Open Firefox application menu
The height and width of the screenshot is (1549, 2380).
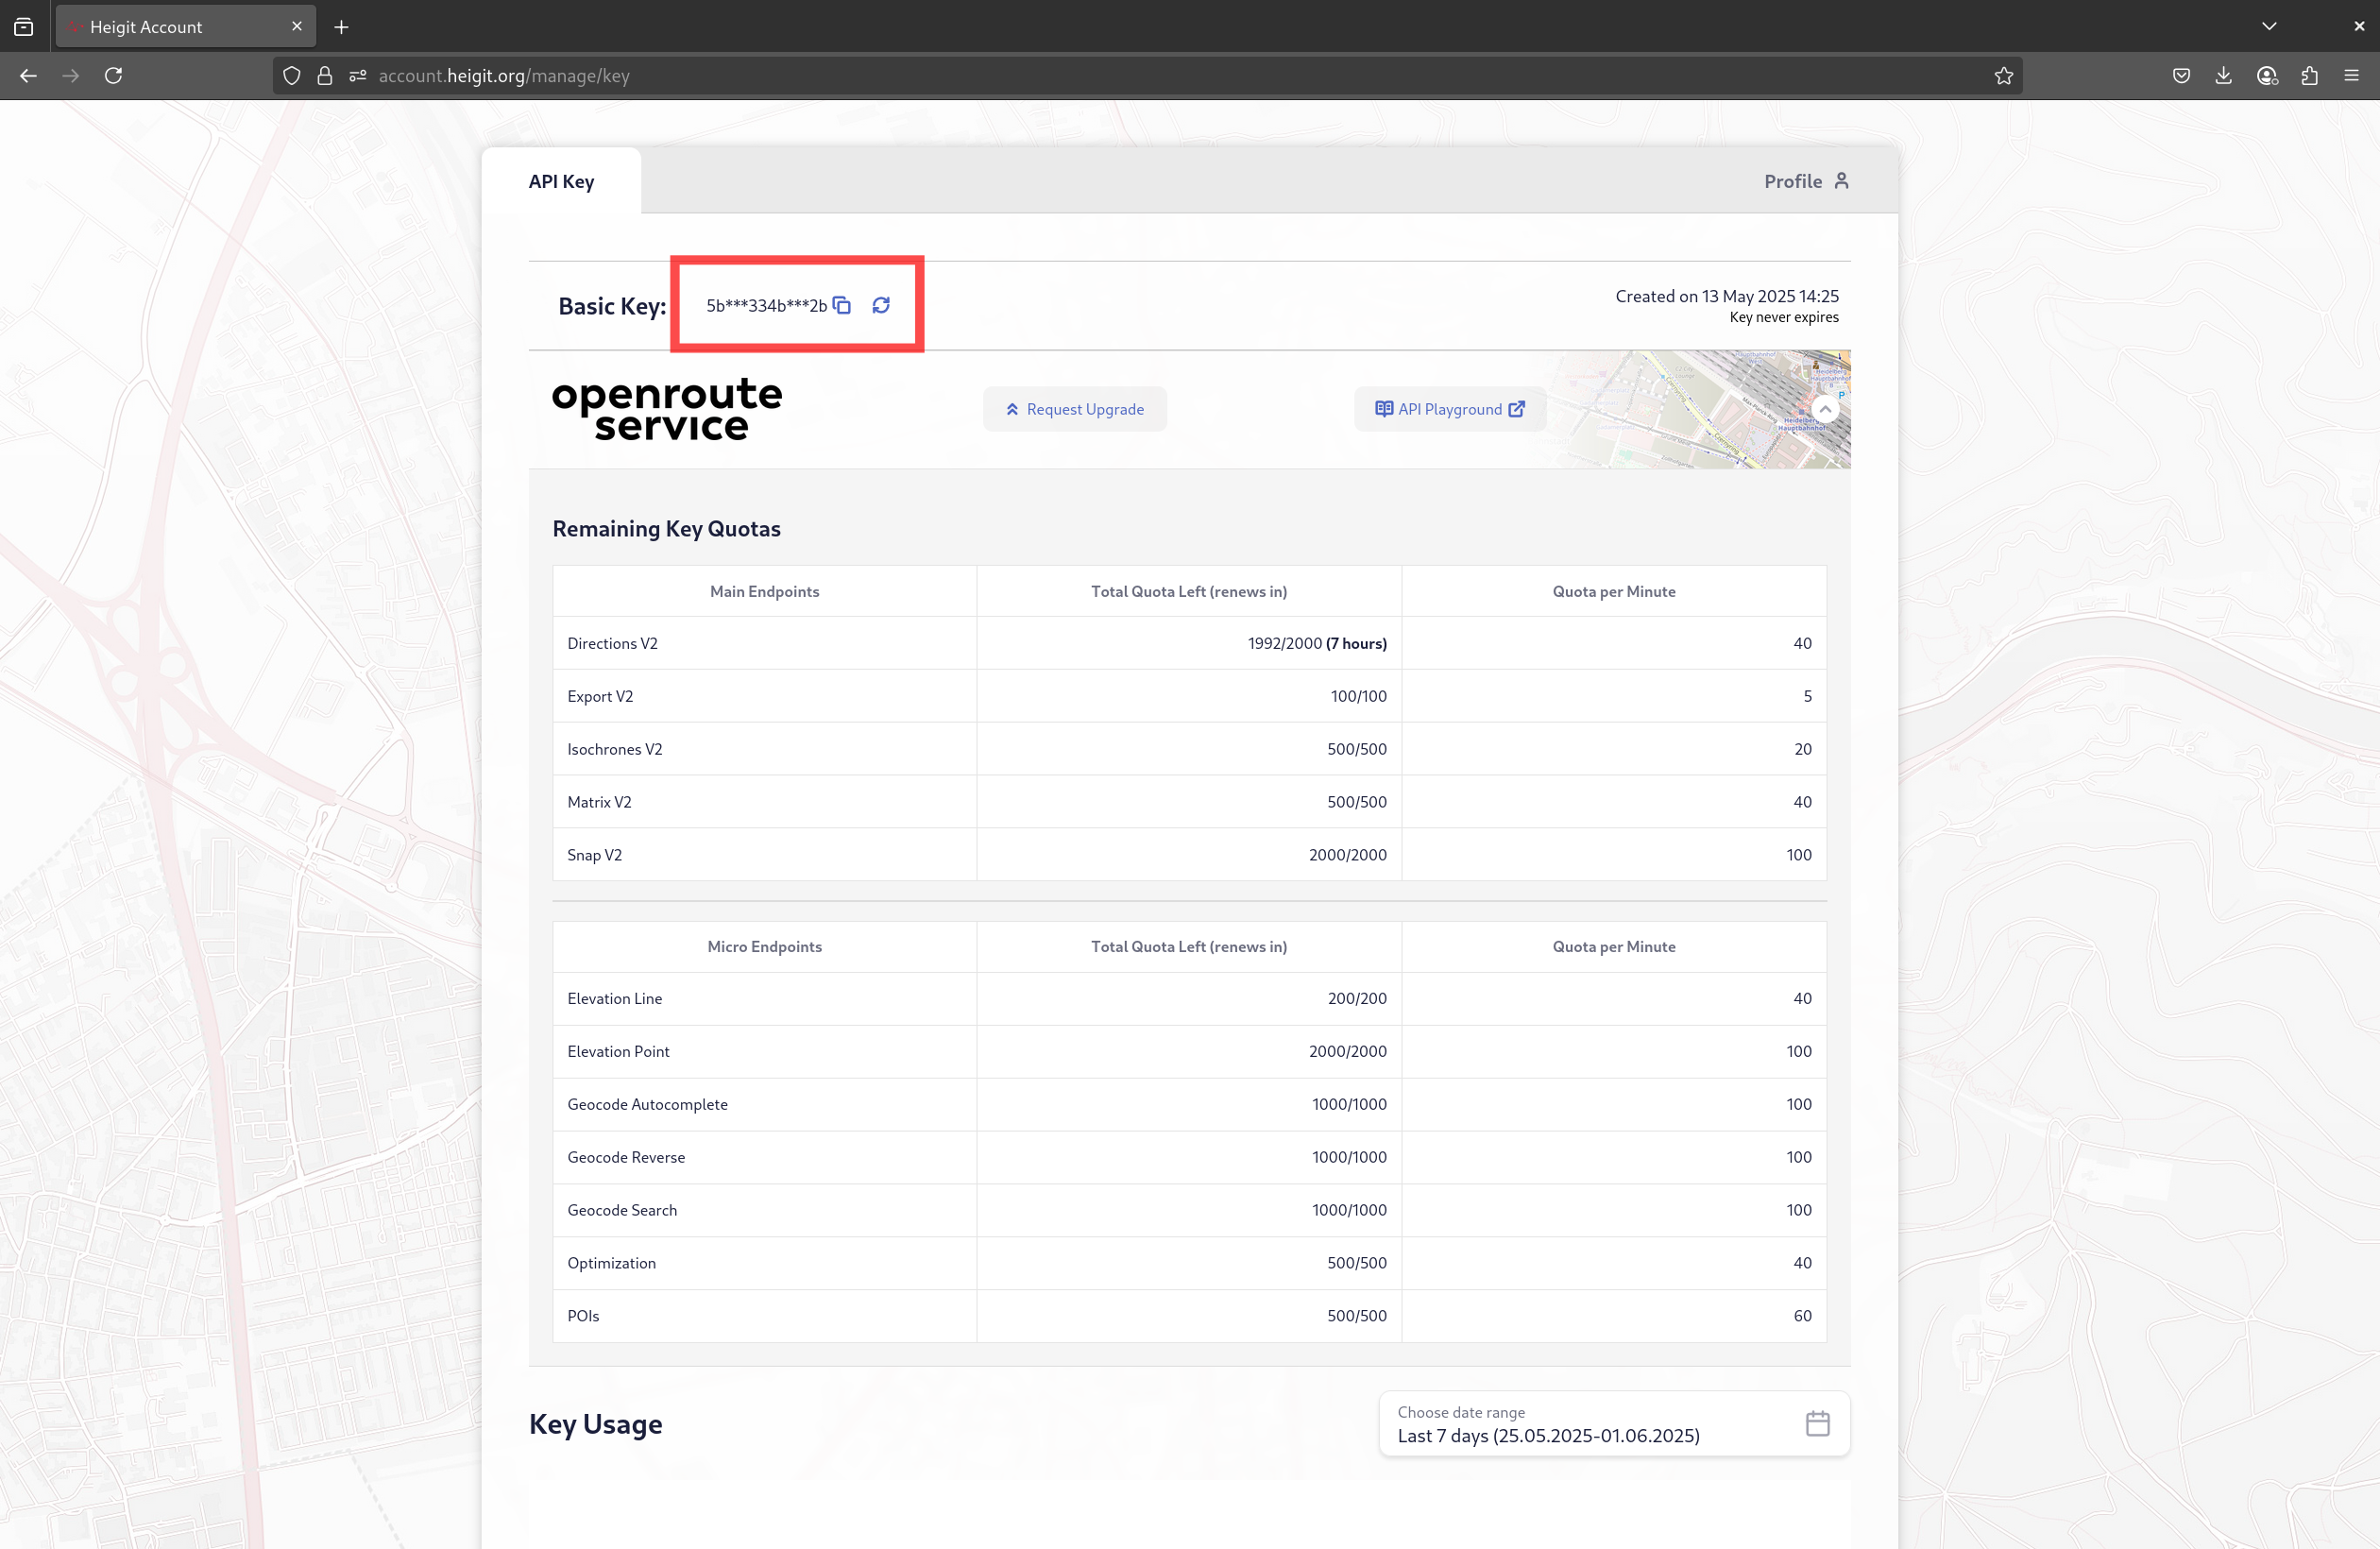[2351, 76]
